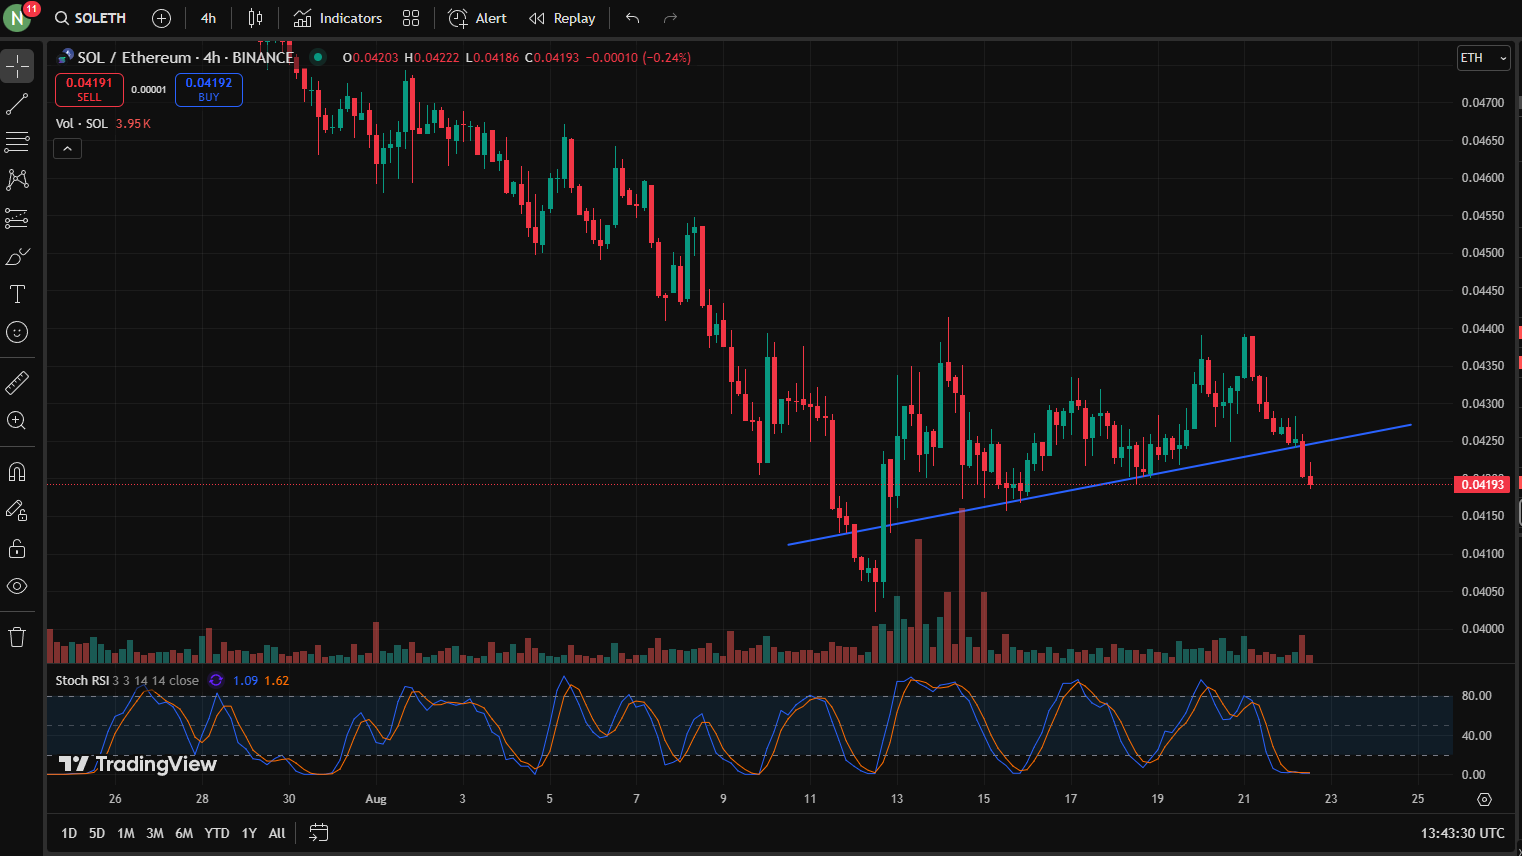Select the crosshair cursor tool
Image resolution: width=1522 pixels, height=856 pixels.
click(x=17, y=66)
